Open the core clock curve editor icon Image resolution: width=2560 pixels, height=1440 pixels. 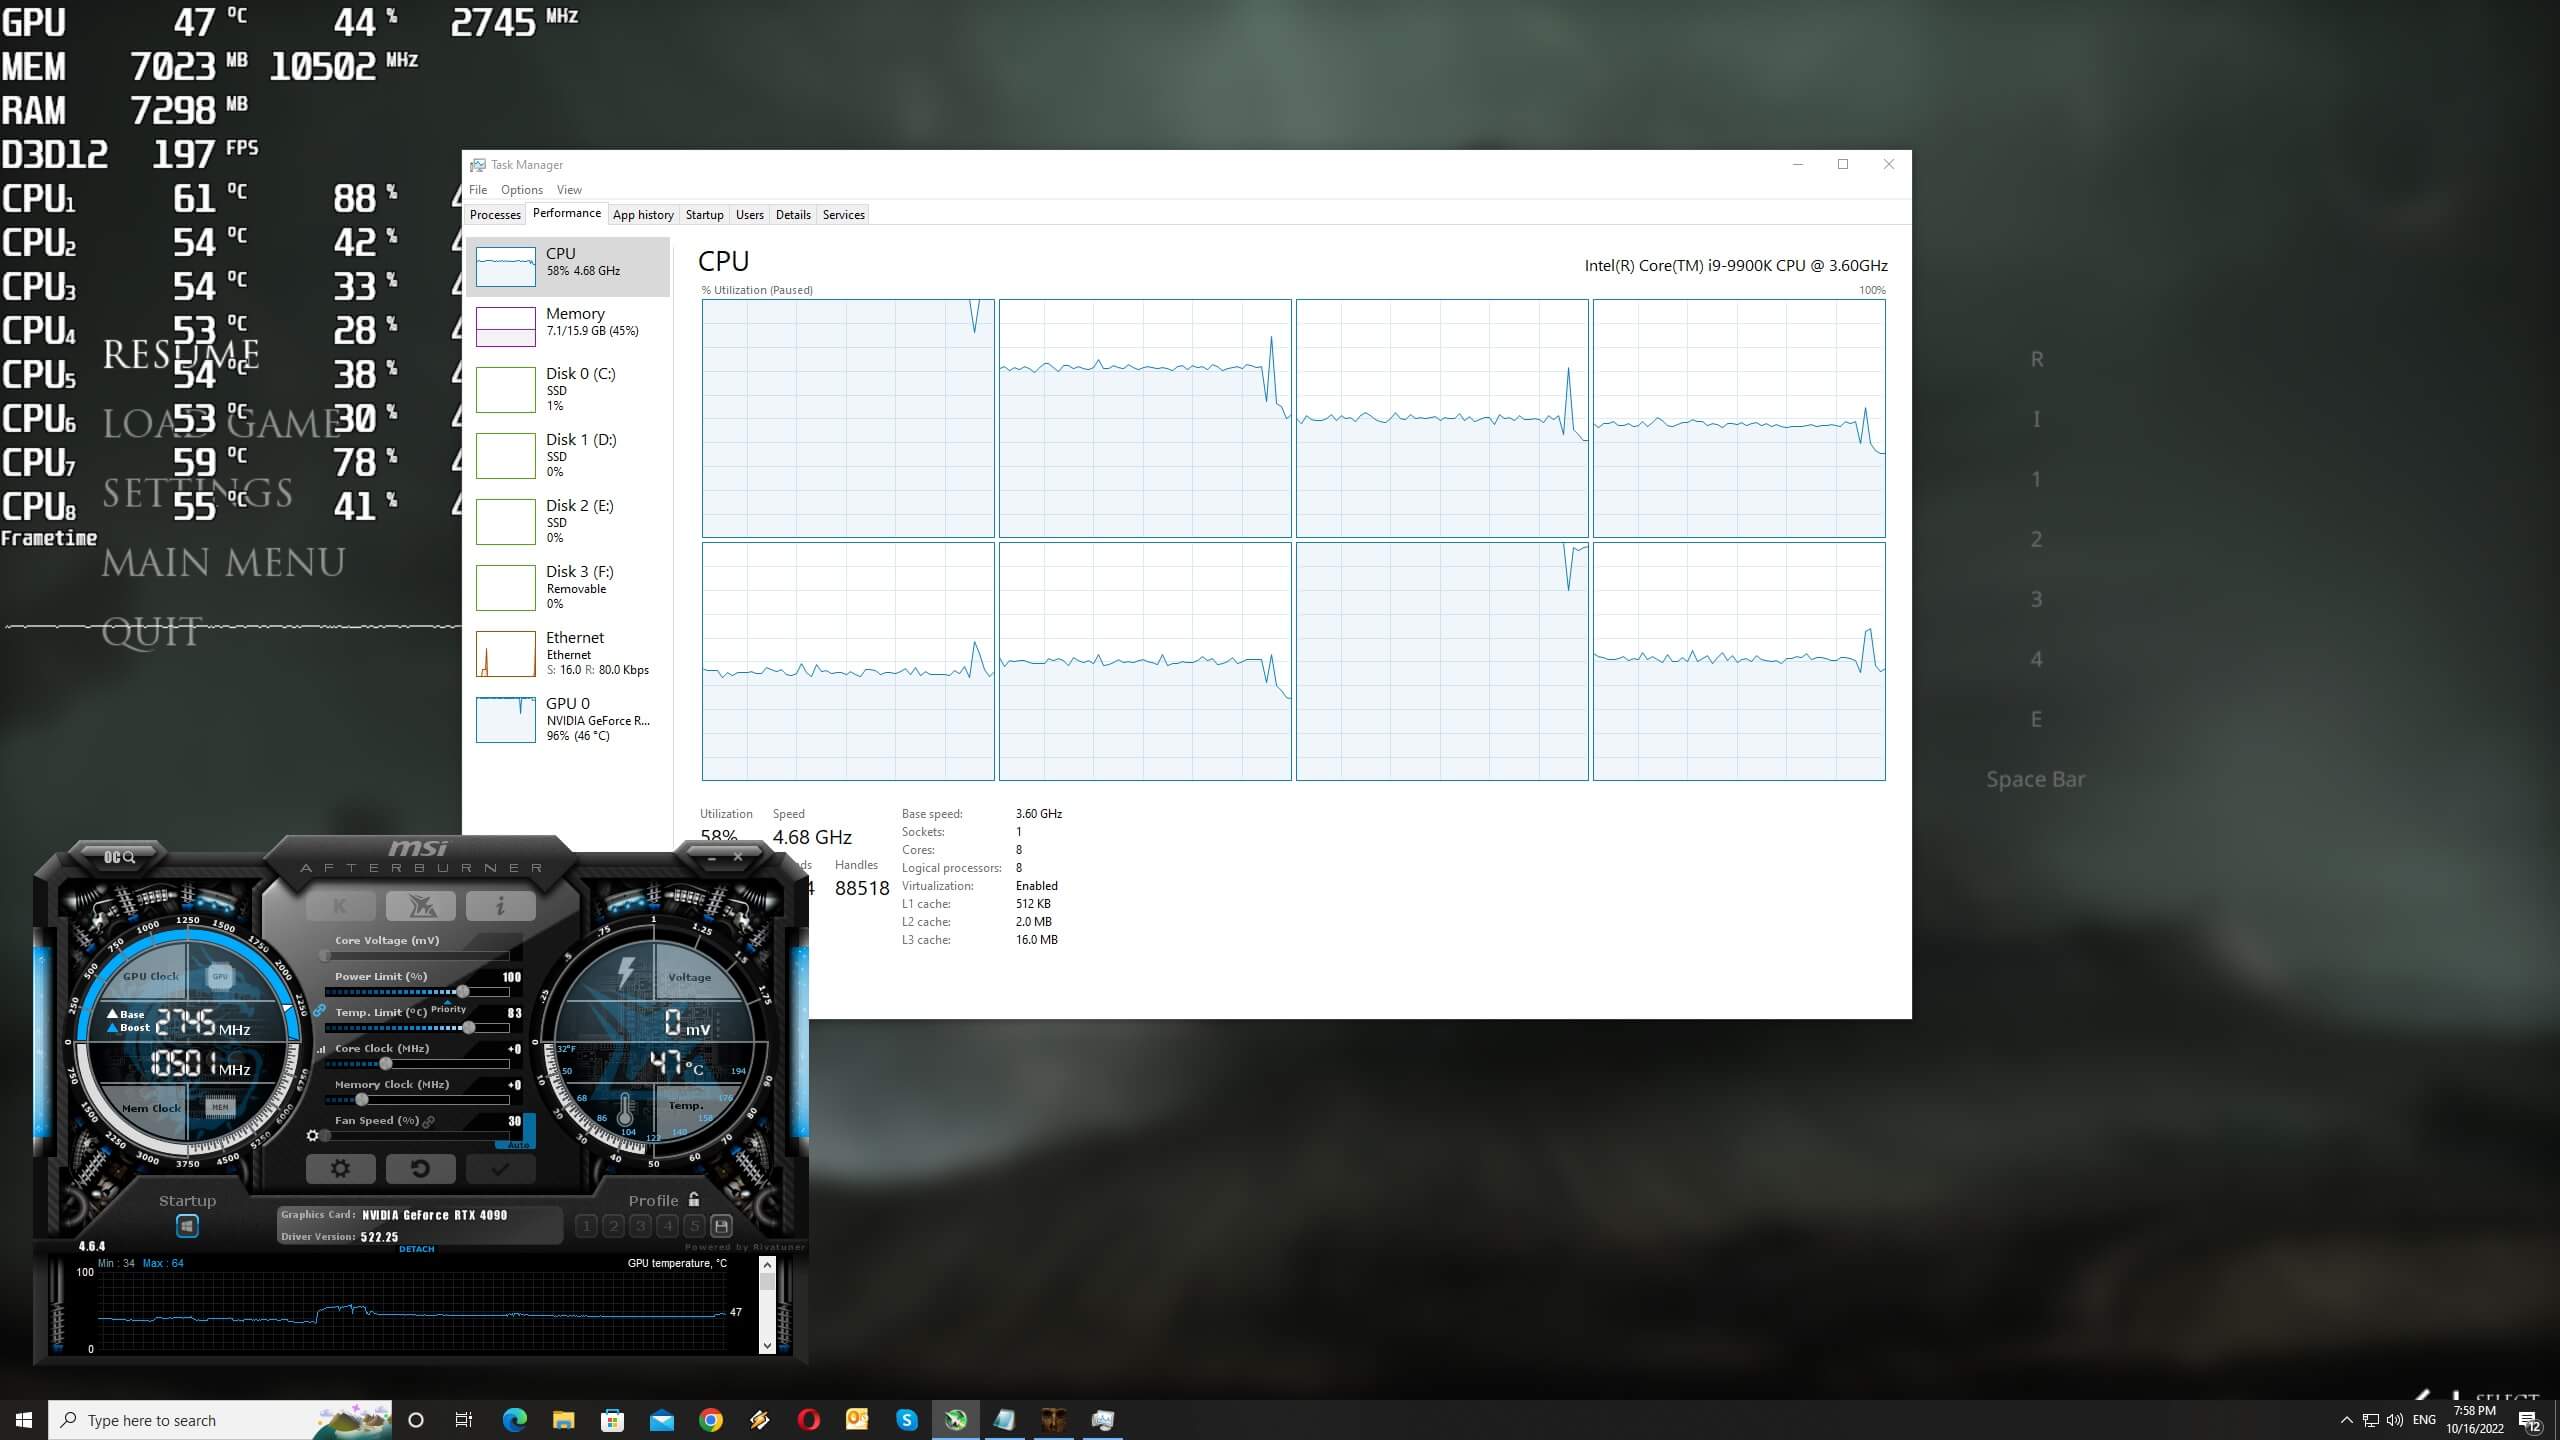tap(321, 1049)
